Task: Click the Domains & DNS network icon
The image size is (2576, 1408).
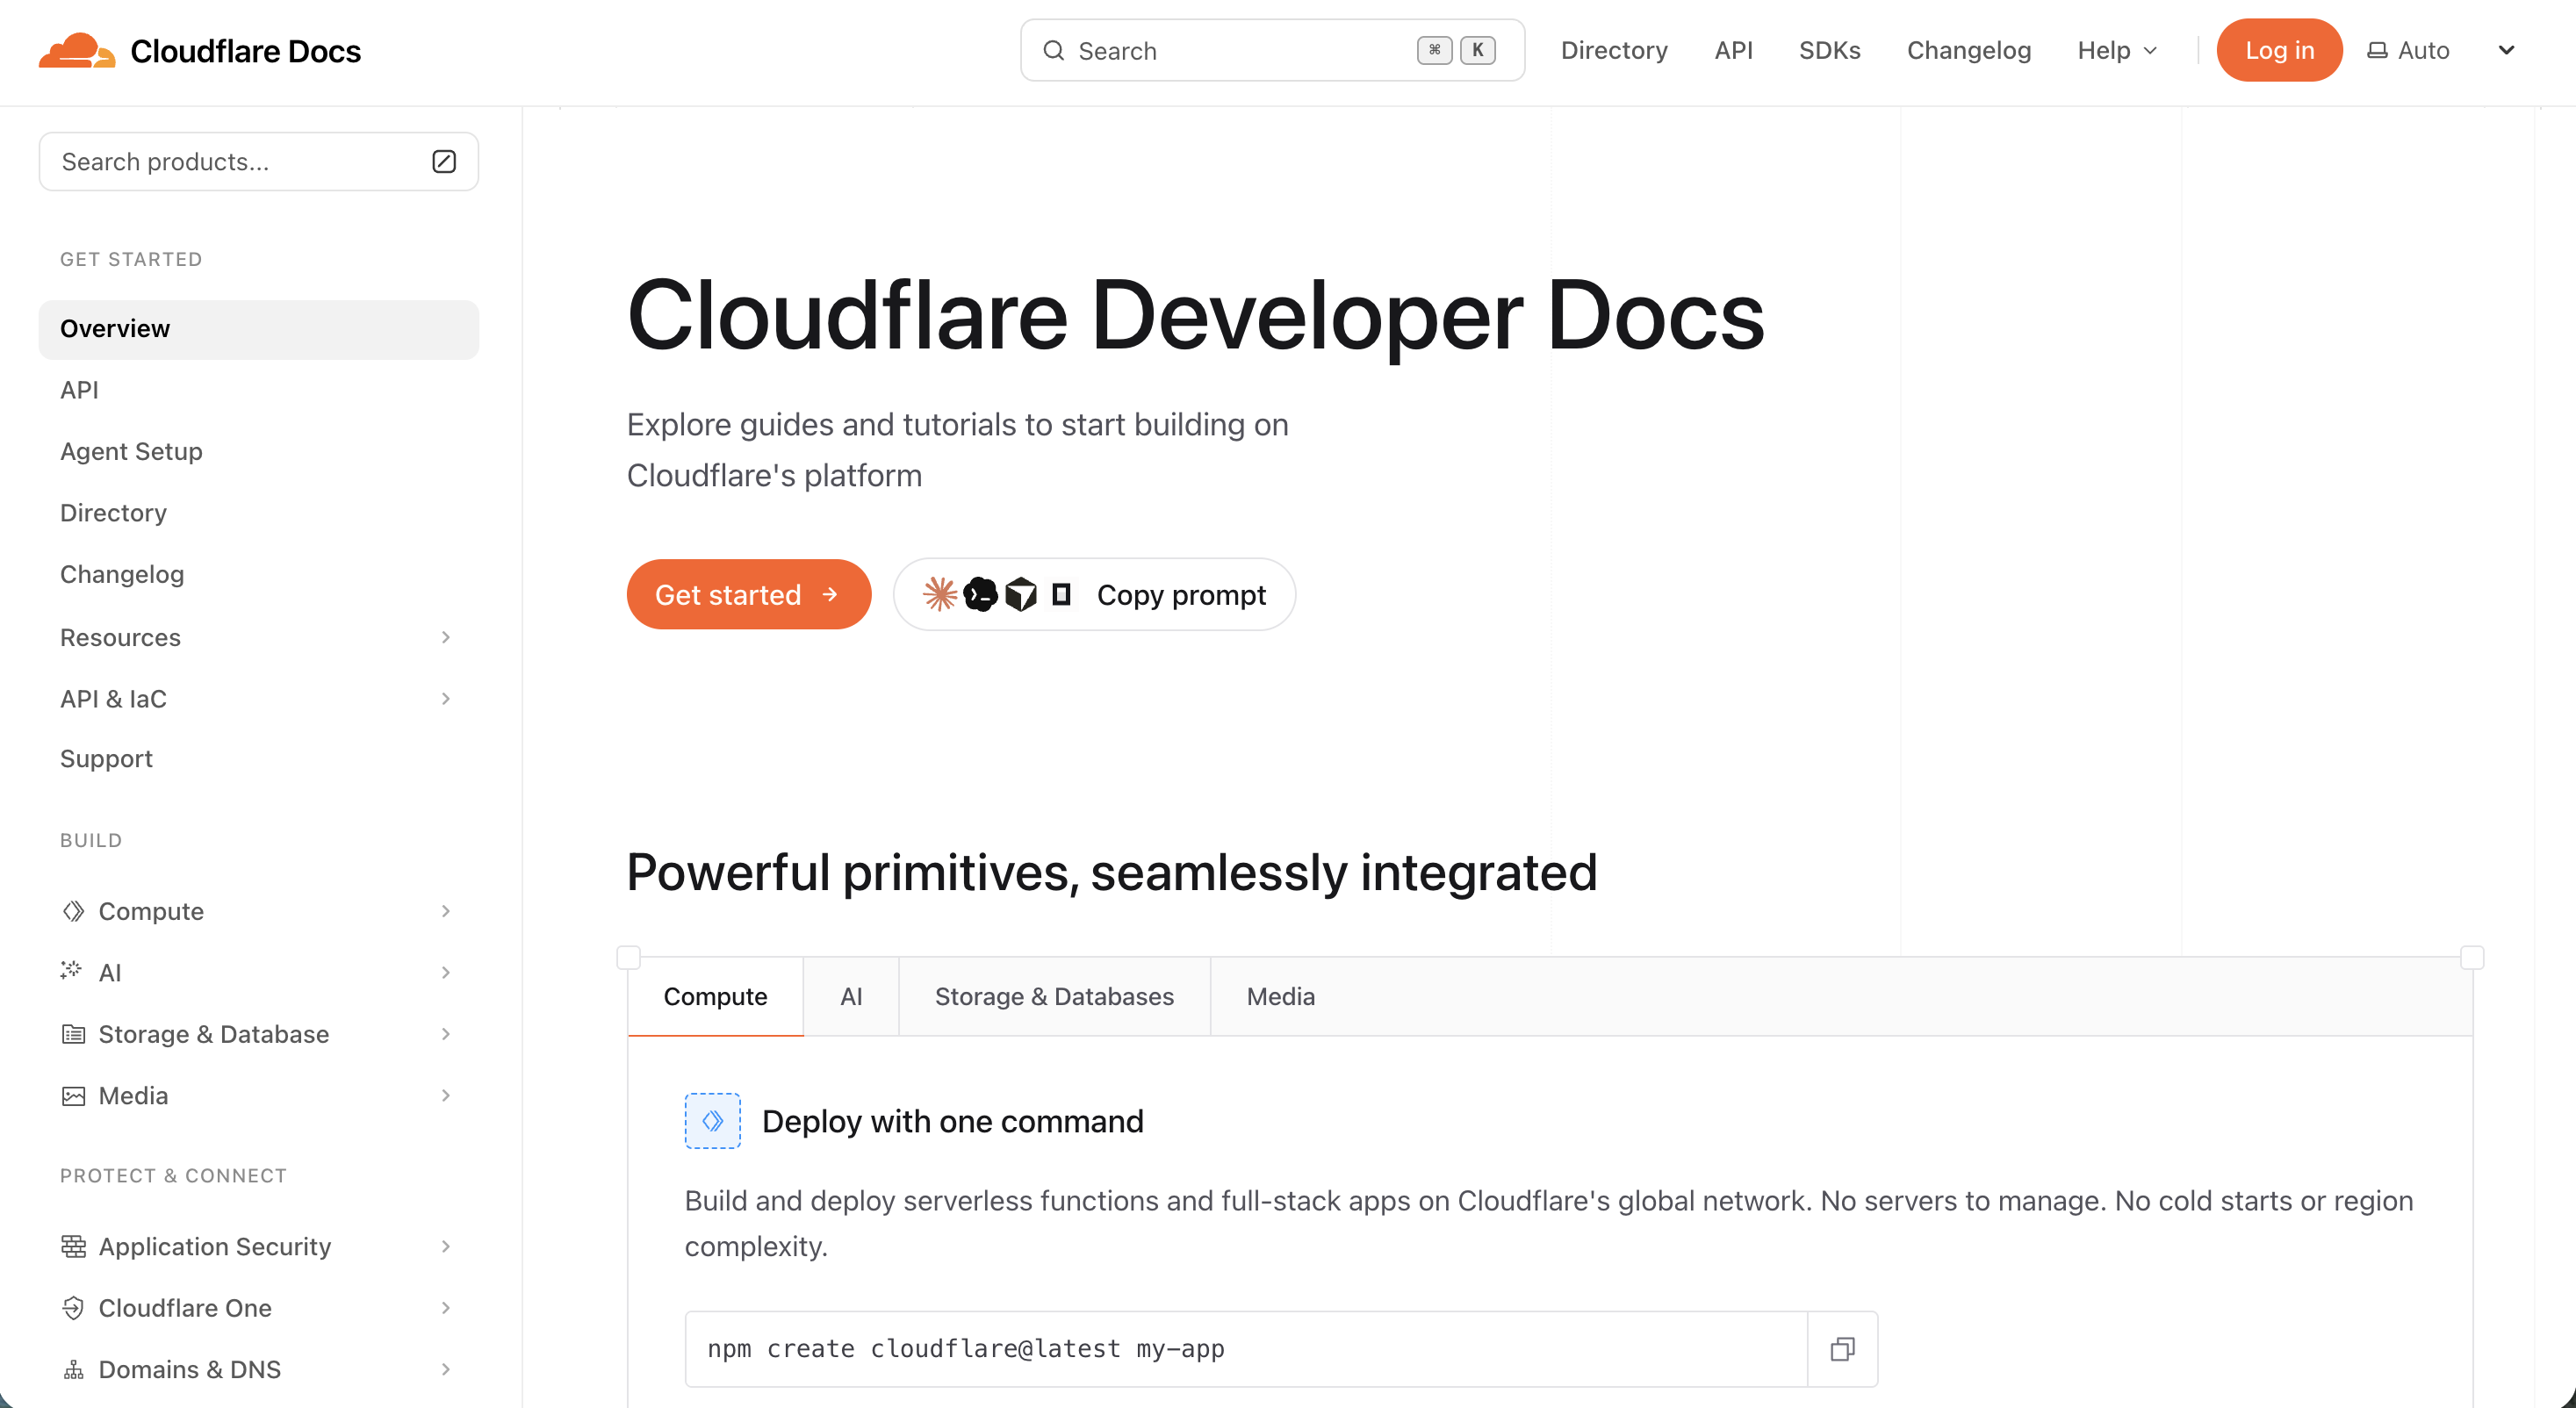Action: (73, 1369)
